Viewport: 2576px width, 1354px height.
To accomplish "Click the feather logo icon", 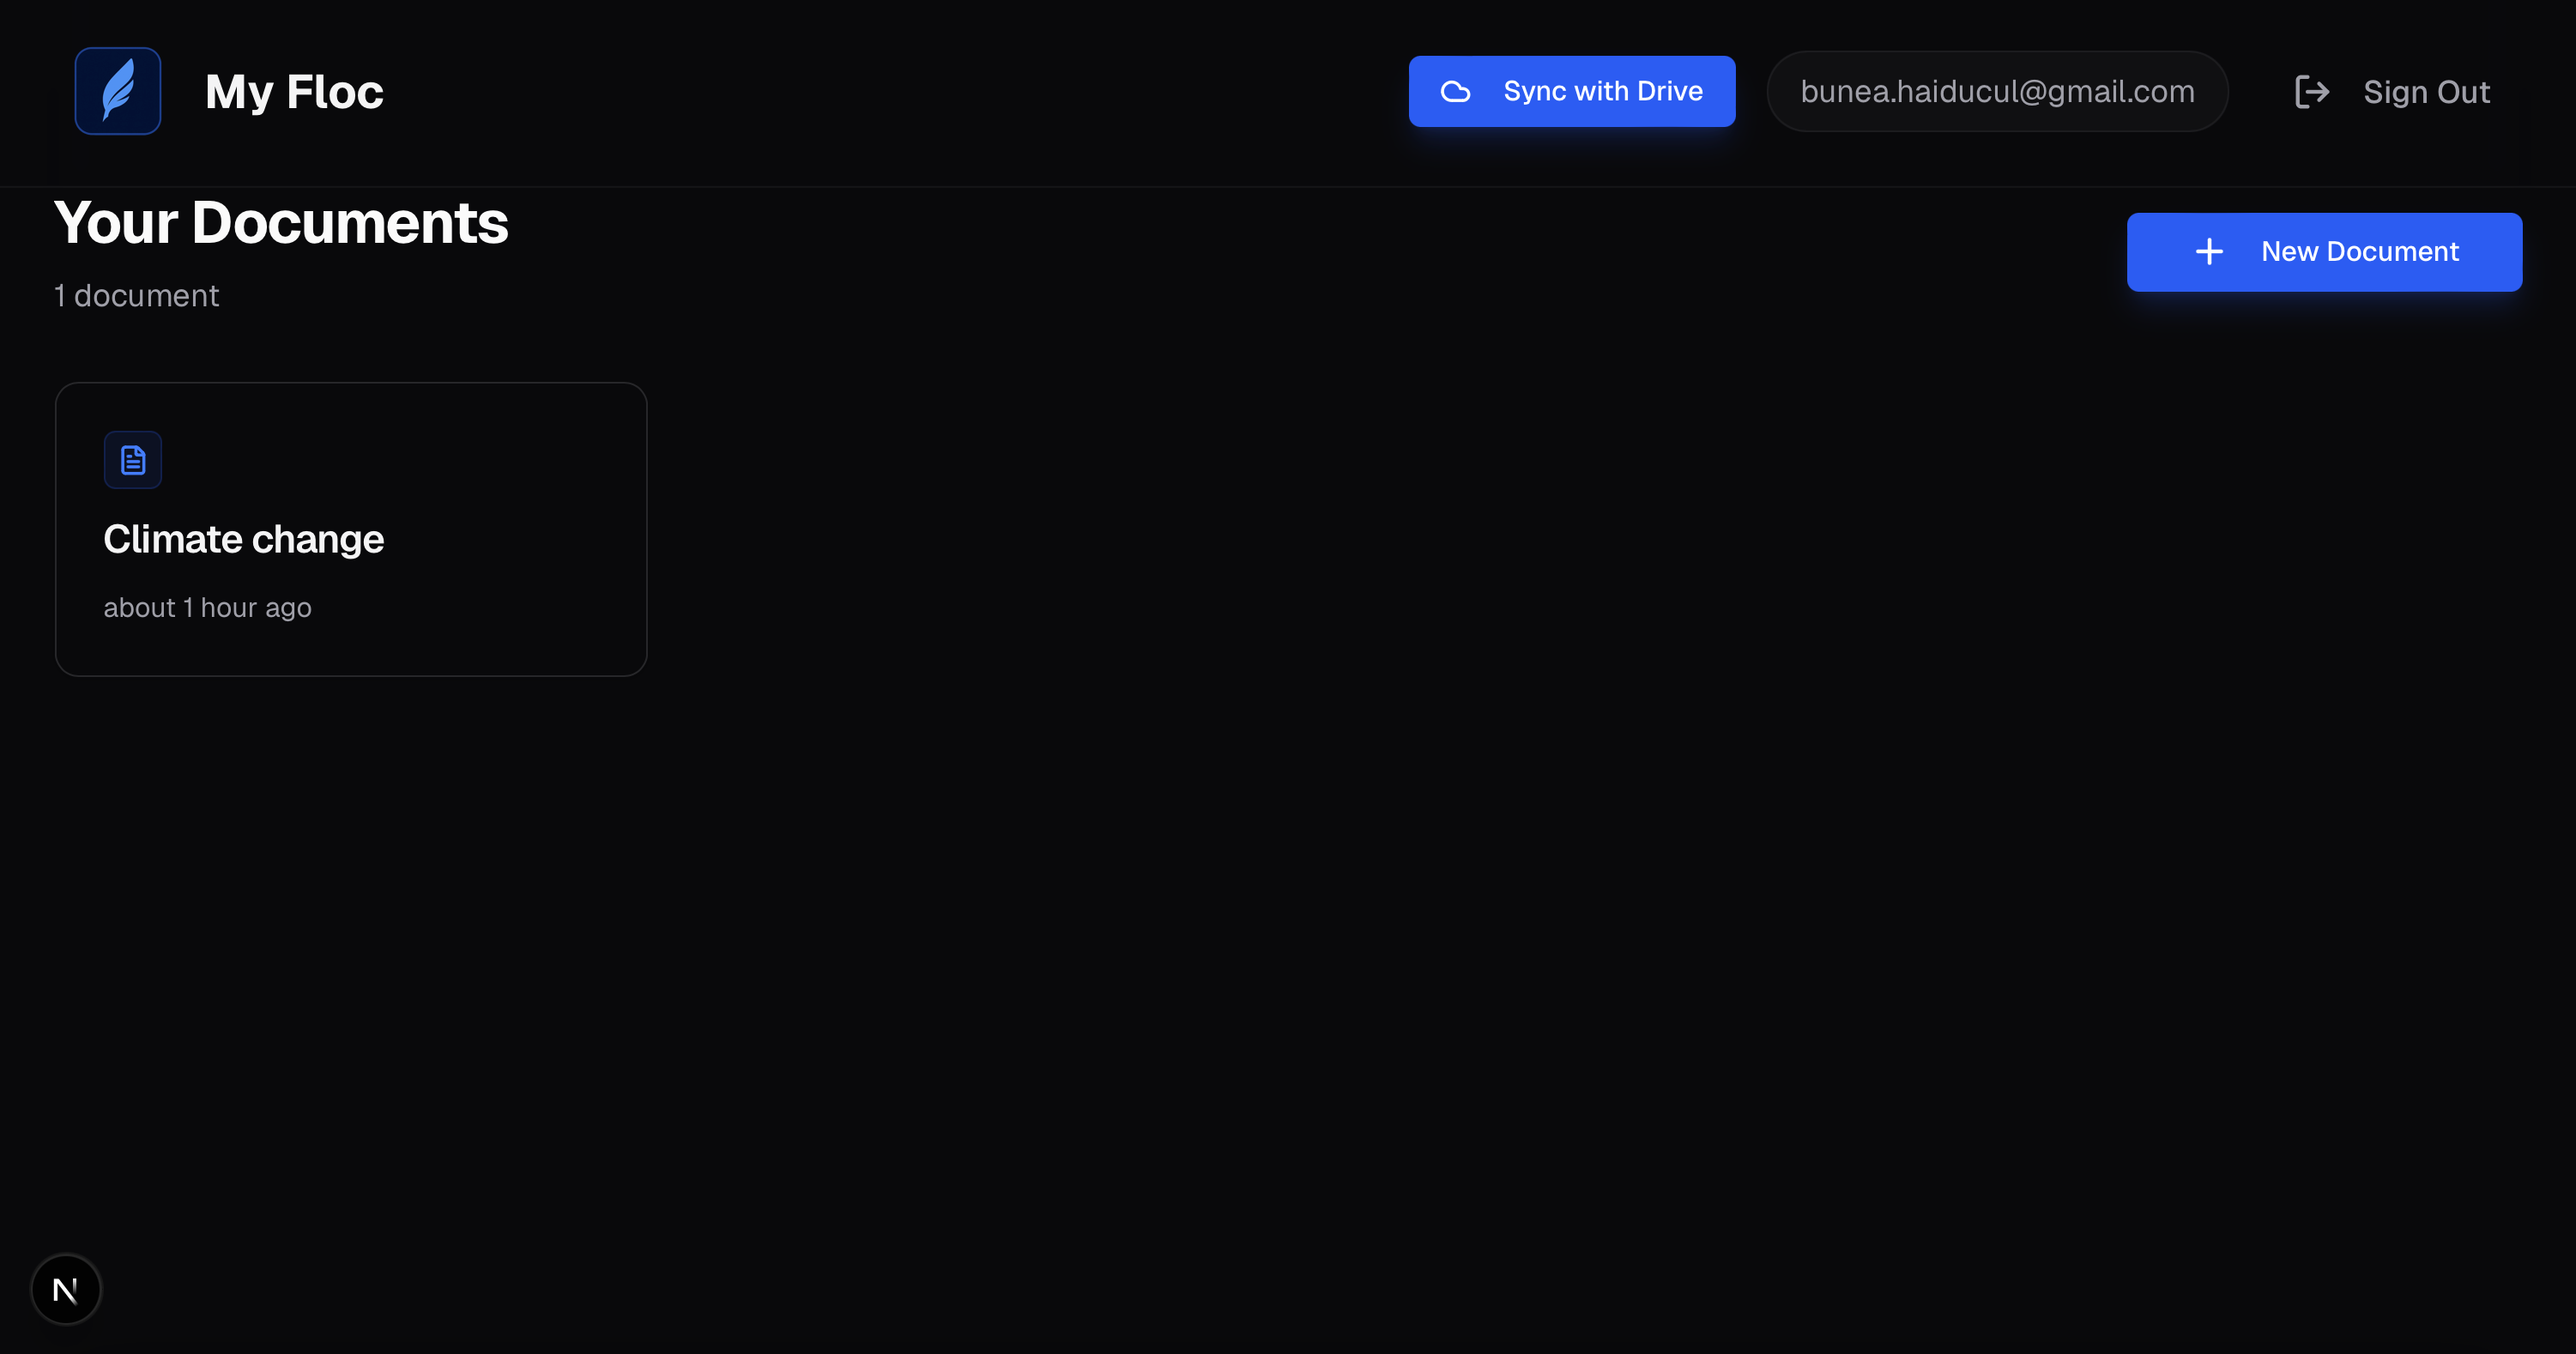I will tap(118, 91).
